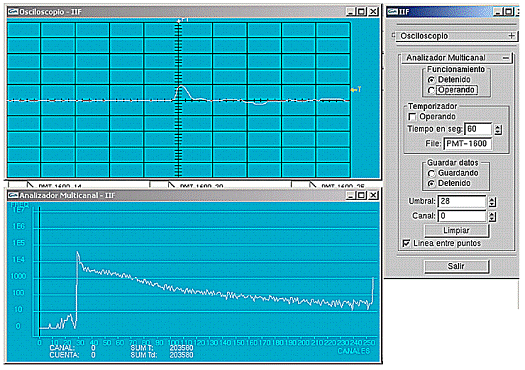Select Guardando under Guardar datos
Screen dimensions: 525x370
point(431,173)
